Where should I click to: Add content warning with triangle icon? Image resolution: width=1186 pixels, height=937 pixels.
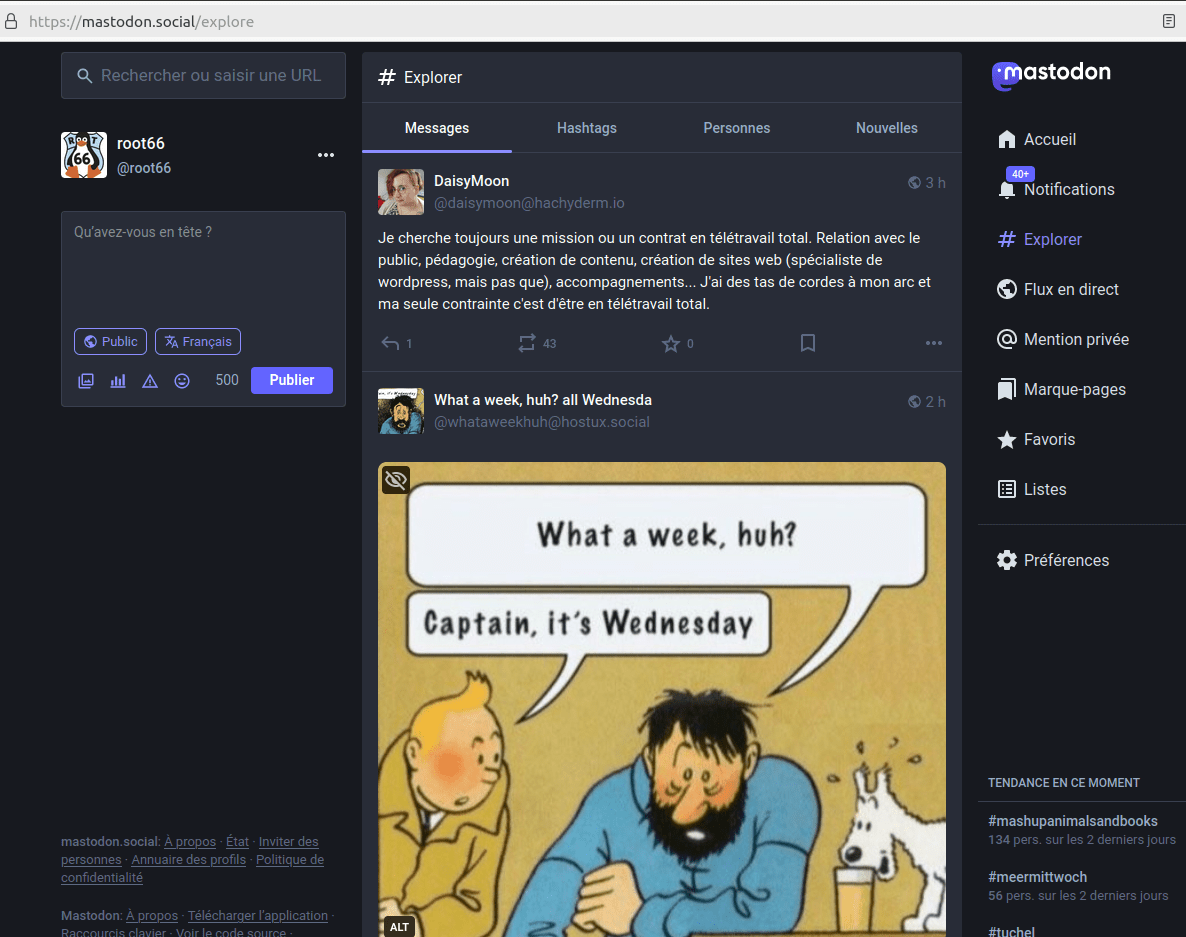pyautogui.click(x=150, y=381)
